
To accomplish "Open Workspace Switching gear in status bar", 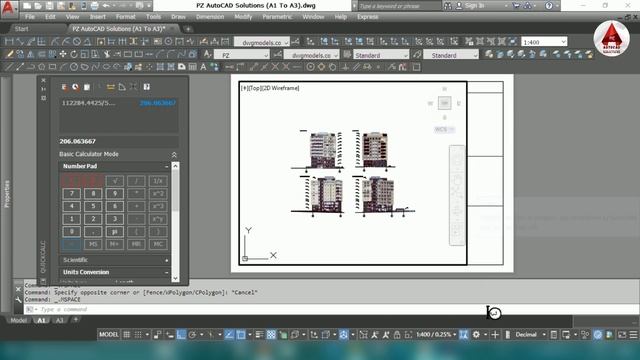I will point(476,335).
